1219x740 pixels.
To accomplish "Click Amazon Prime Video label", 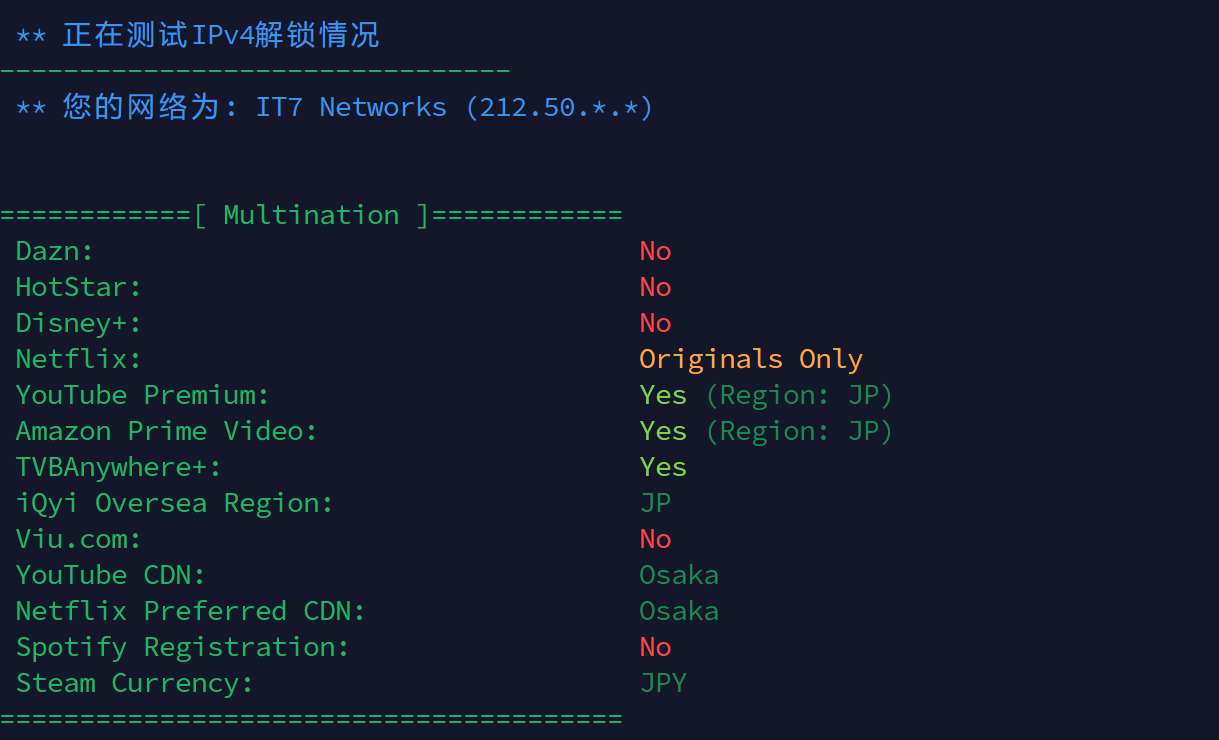I will pos(167,431).
